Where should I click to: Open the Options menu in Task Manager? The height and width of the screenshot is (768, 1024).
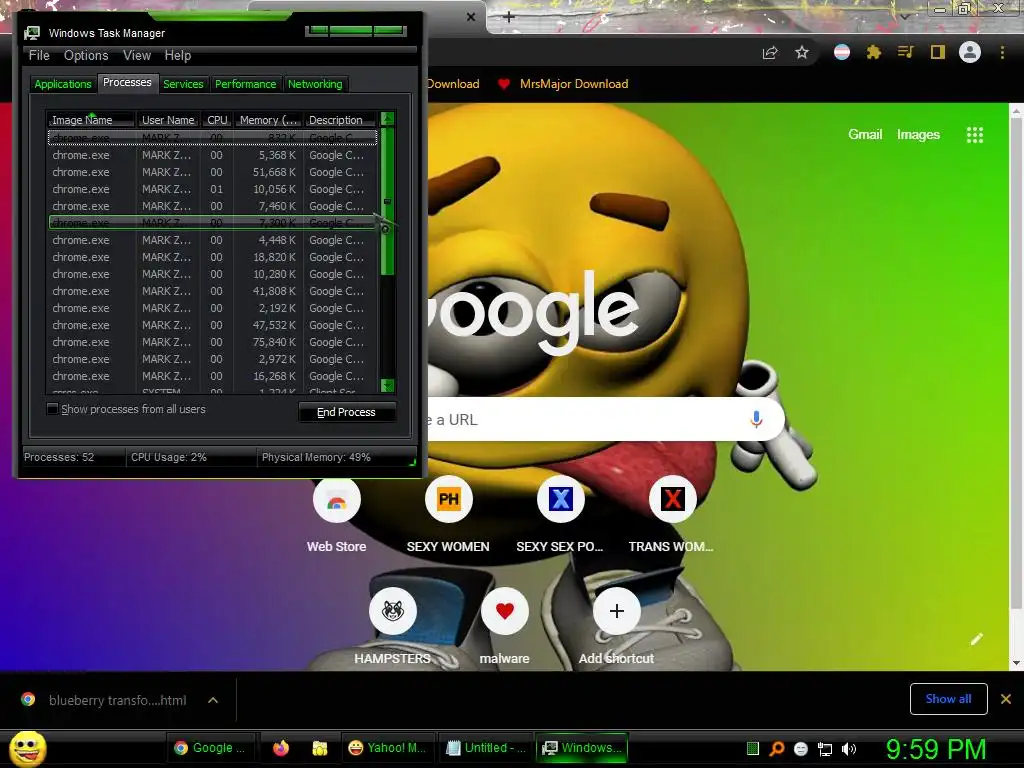(86, 56)
